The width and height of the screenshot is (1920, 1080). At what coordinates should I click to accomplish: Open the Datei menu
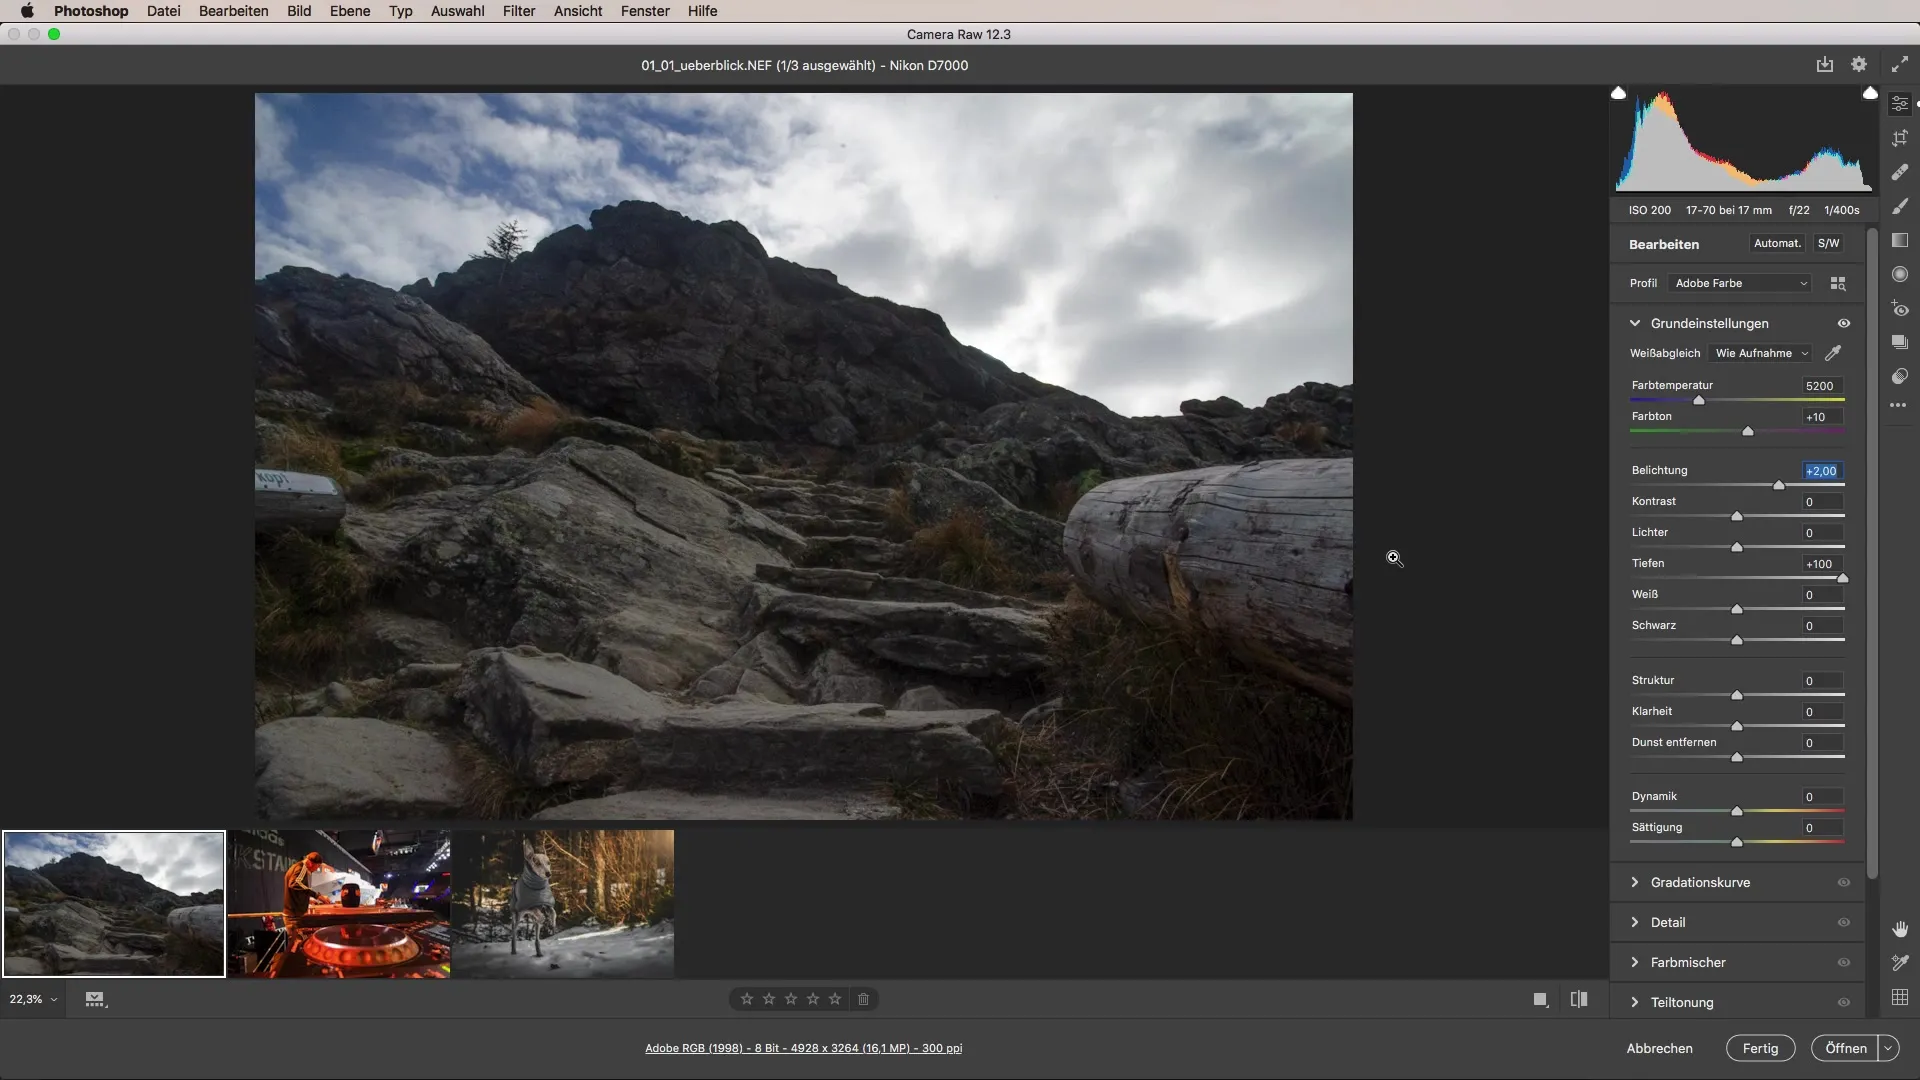point(163,11)
